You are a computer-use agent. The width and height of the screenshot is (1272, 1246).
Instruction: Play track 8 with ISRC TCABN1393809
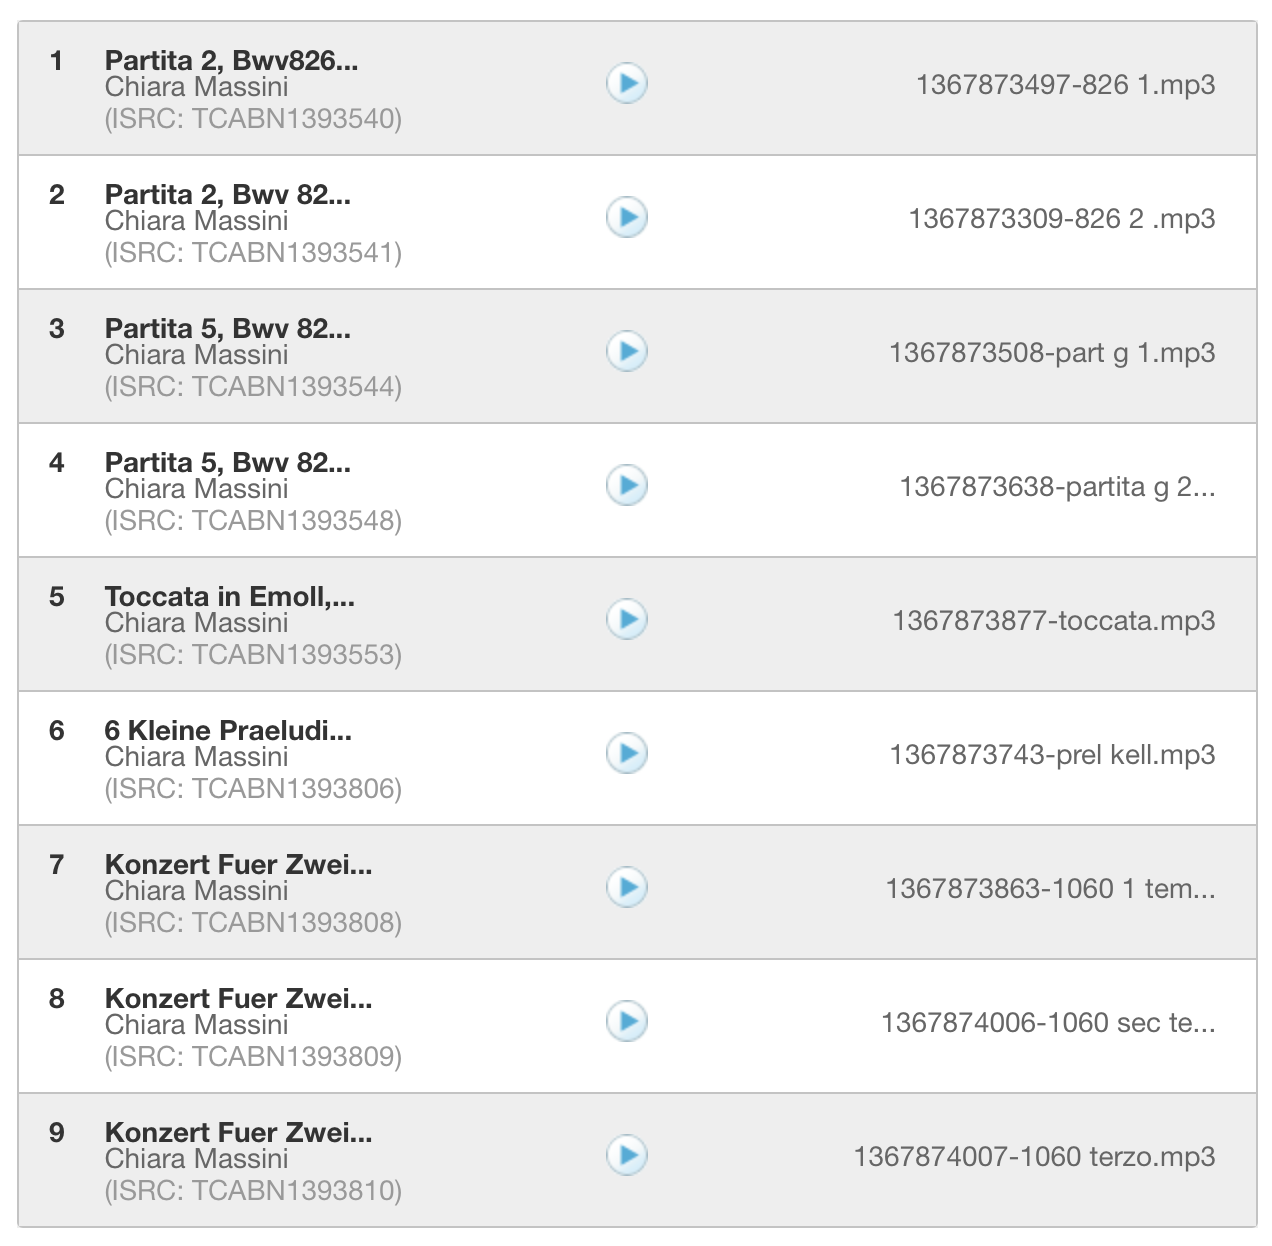(x=627, y=1021)
